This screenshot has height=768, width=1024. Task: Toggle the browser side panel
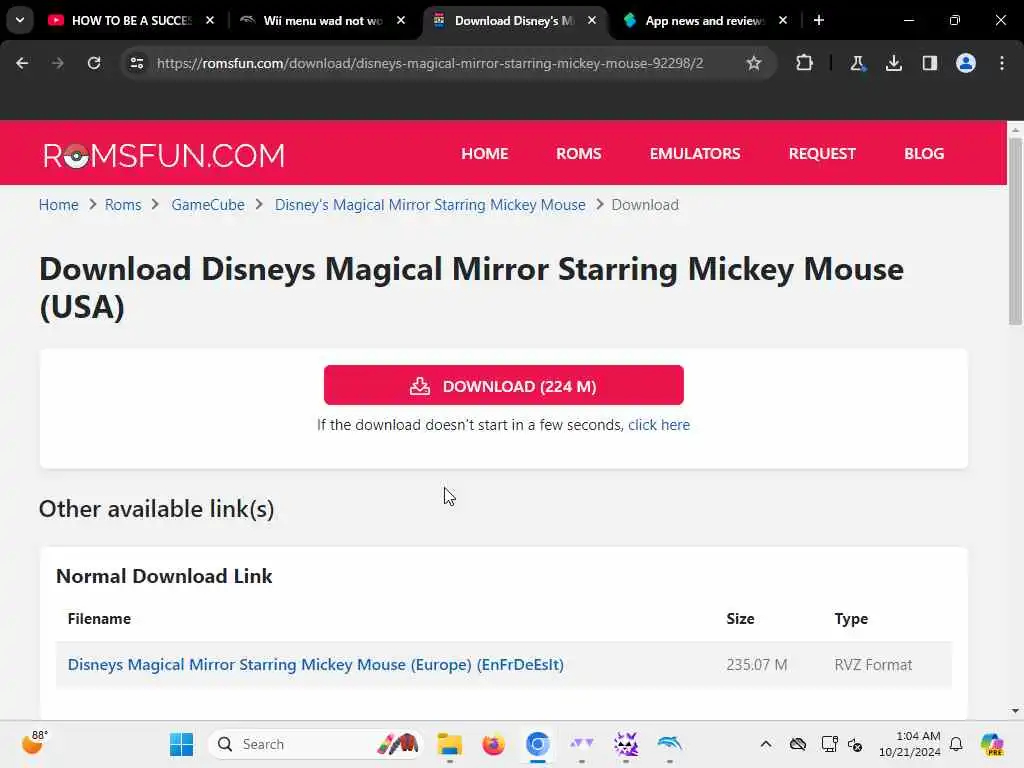(929, 63)
